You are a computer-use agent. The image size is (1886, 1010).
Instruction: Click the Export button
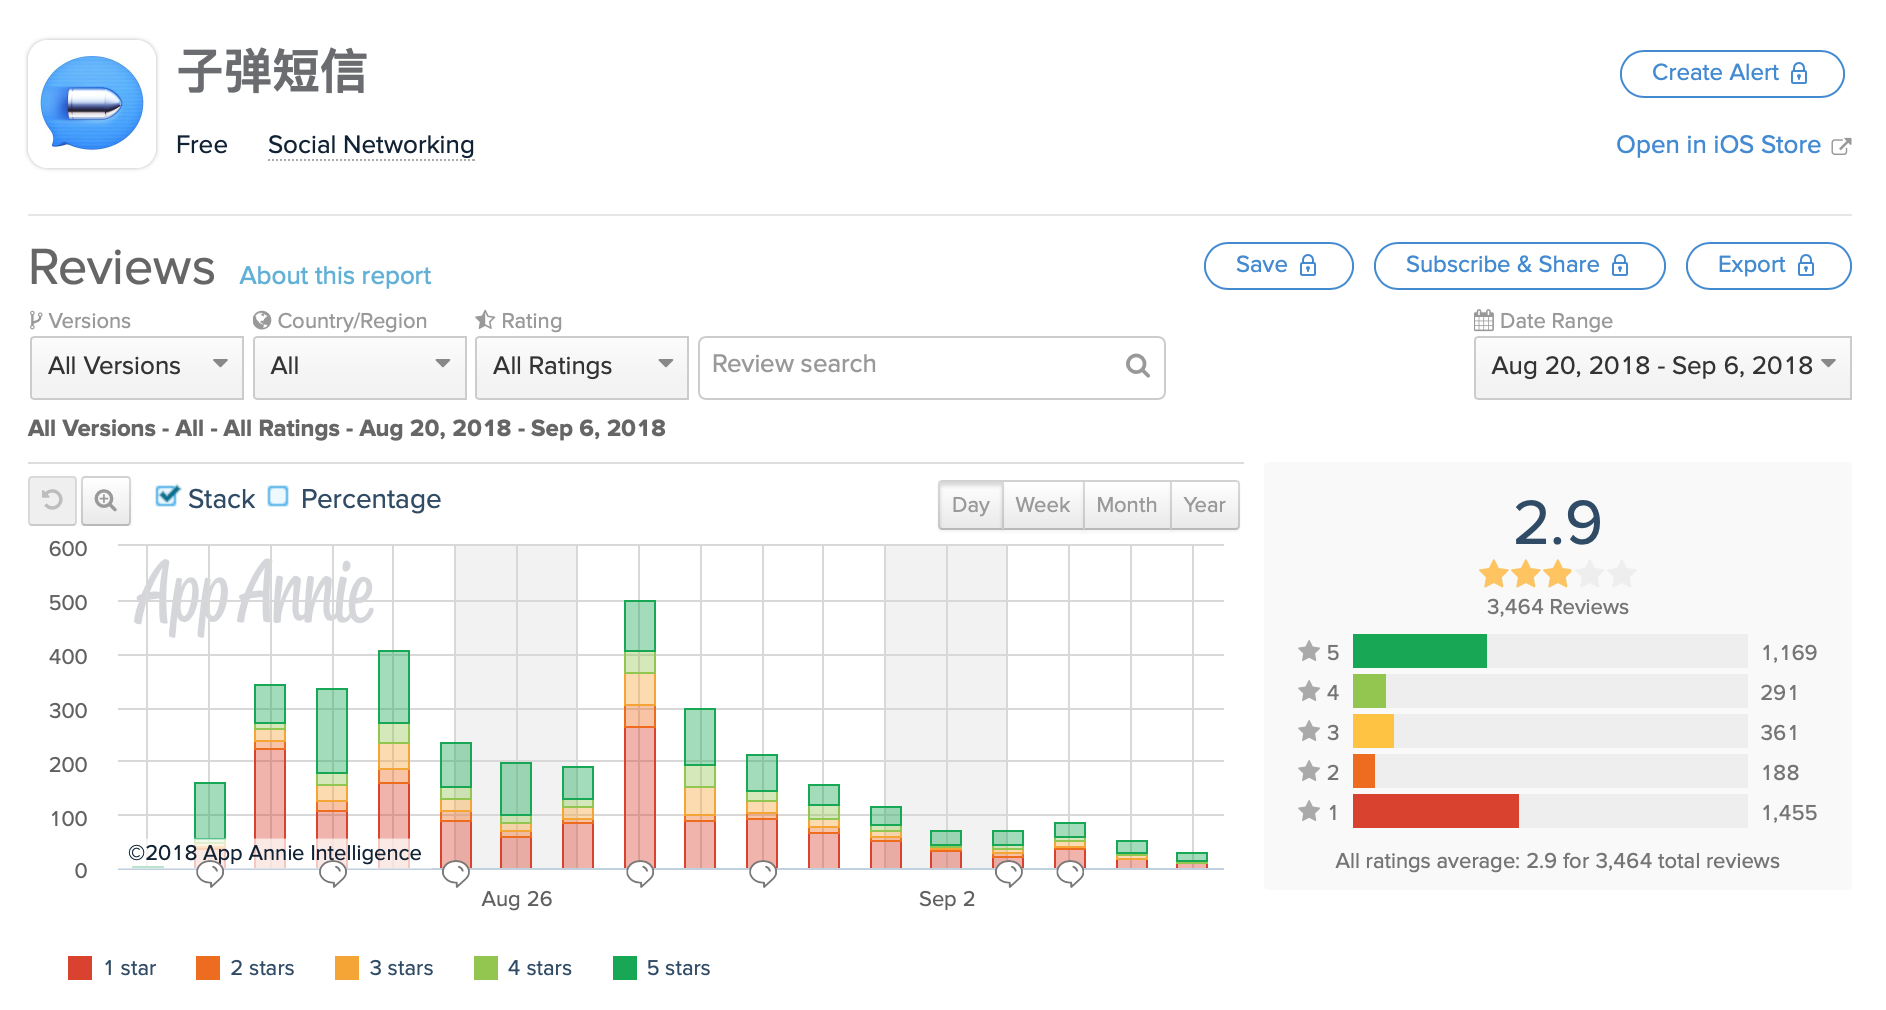pos(1769,266)
